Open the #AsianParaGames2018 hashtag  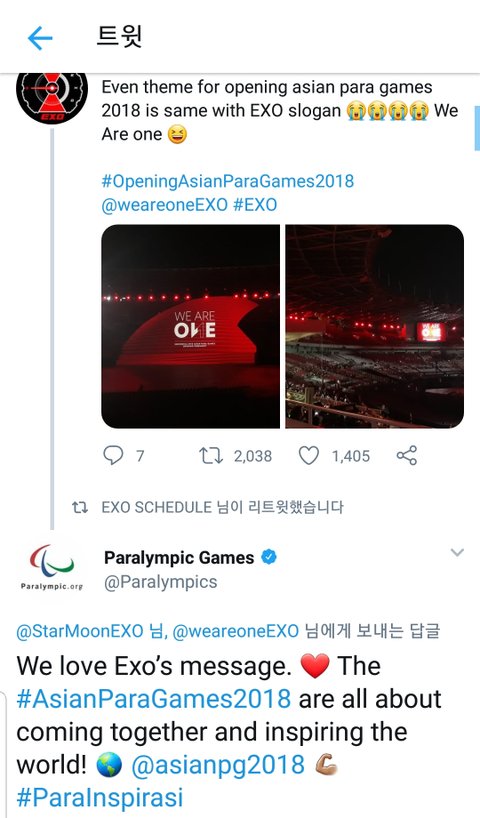pyautogui.click(x=153, y=699)
